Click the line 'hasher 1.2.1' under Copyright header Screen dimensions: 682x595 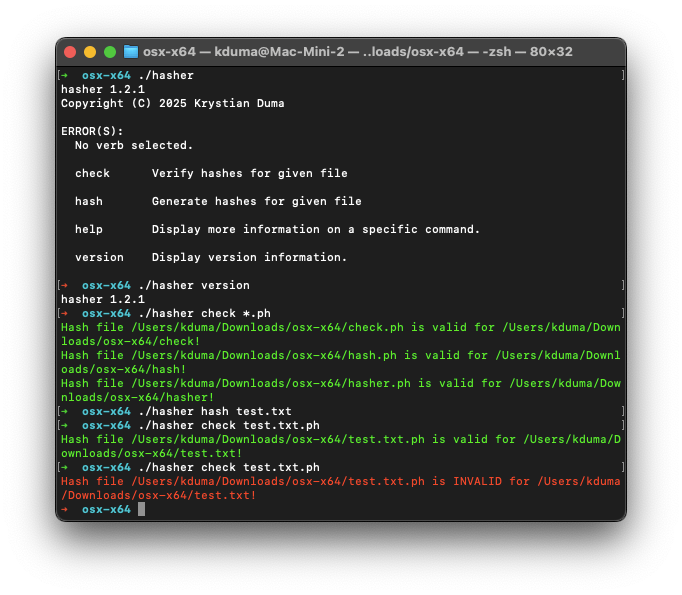(x=103, y=90)
